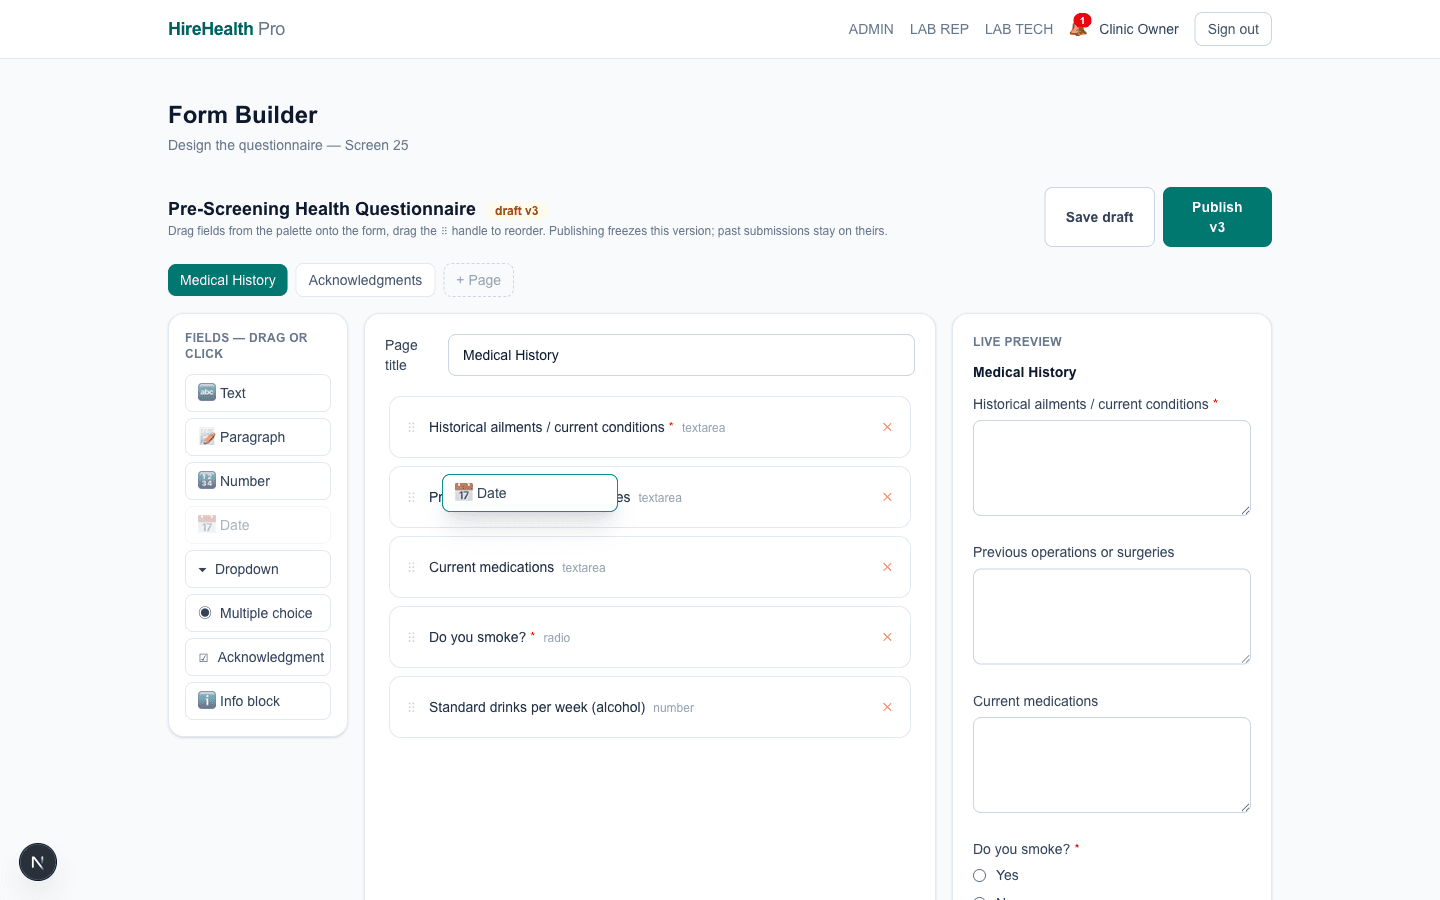Click into the Page title input

click(681, 355)
